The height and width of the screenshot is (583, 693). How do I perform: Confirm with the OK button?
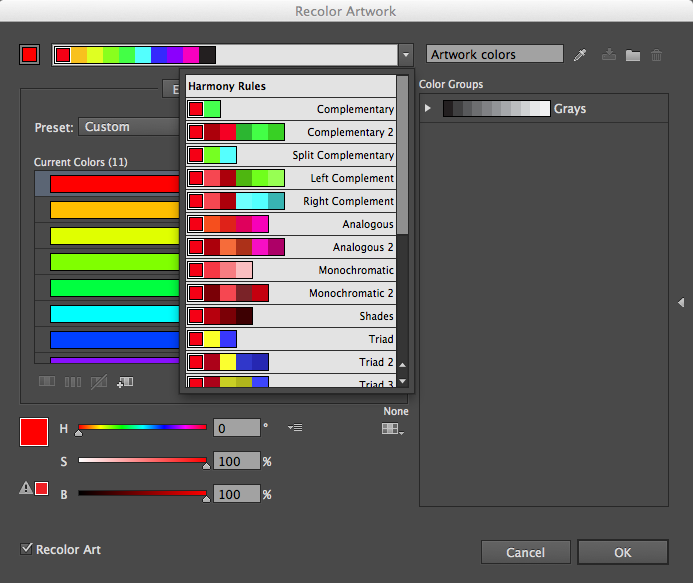tap(622, 552)
